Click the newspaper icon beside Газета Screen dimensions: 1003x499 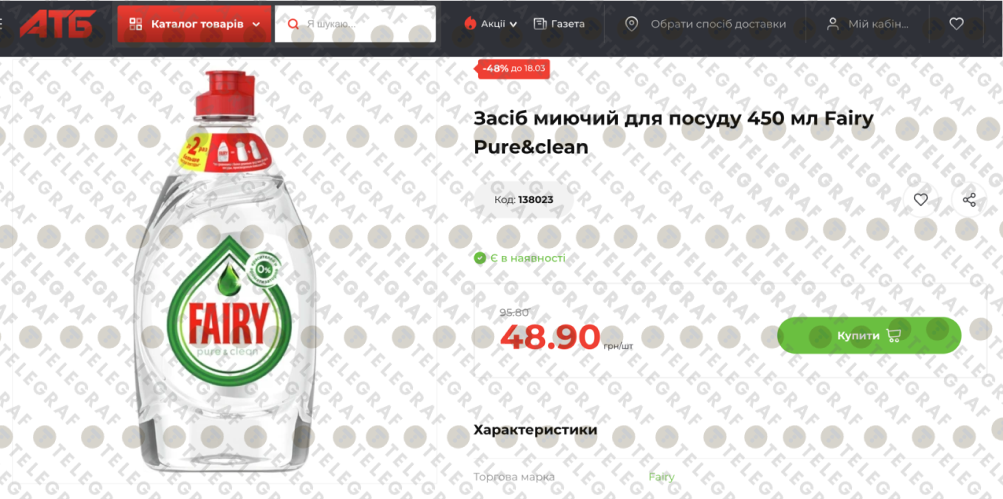(540, 24)
